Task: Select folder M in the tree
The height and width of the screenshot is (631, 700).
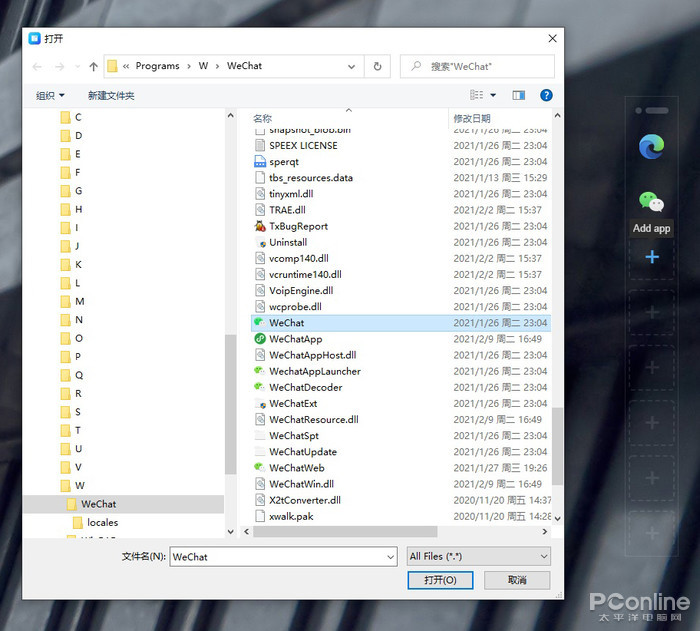Action: 73,301
